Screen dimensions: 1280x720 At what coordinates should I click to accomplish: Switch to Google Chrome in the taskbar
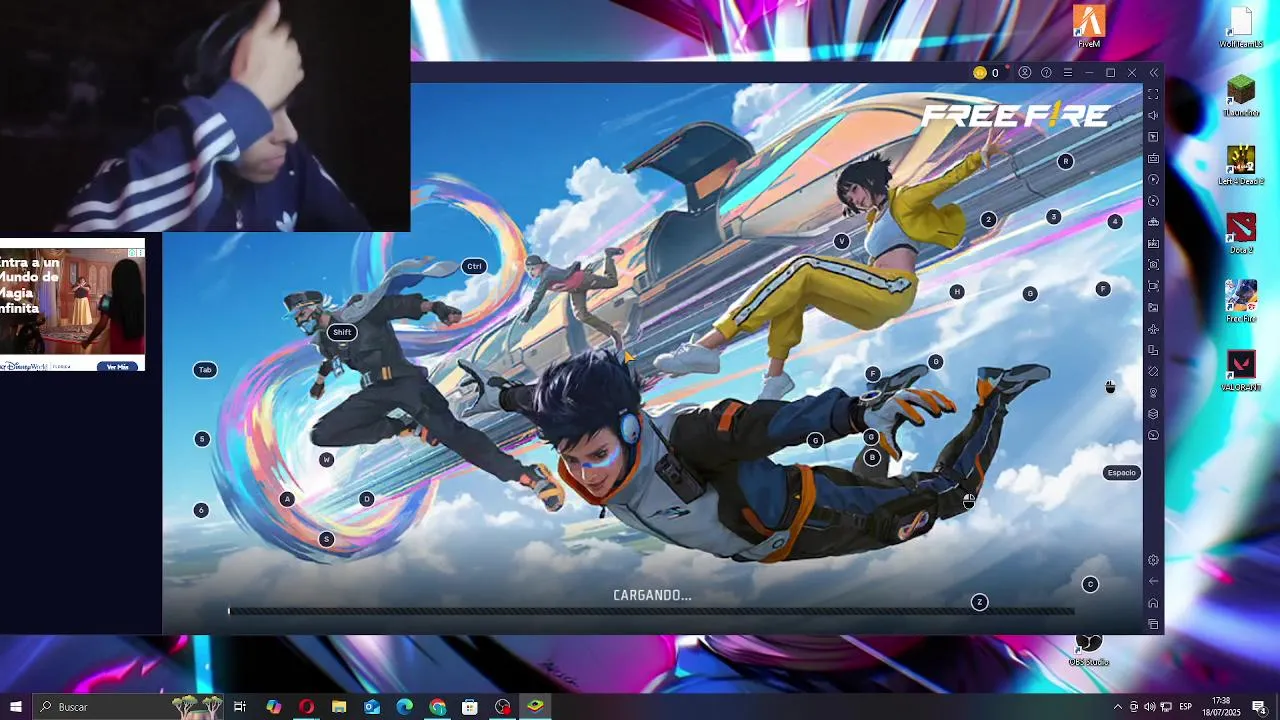point(438,707)
